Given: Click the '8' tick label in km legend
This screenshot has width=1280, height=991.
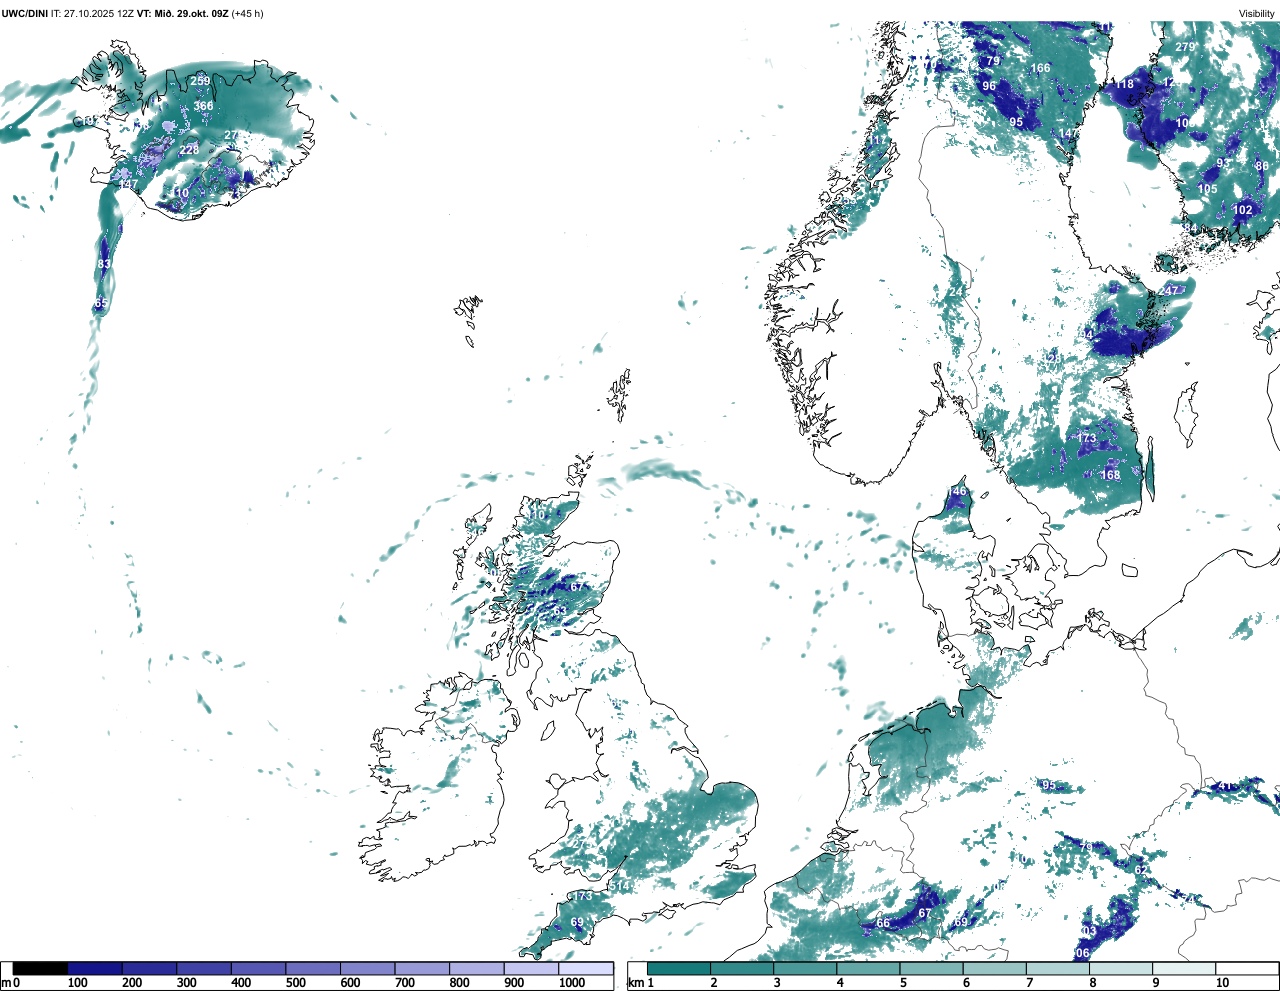Looking at the screenshot, I should click(1092, 983).
